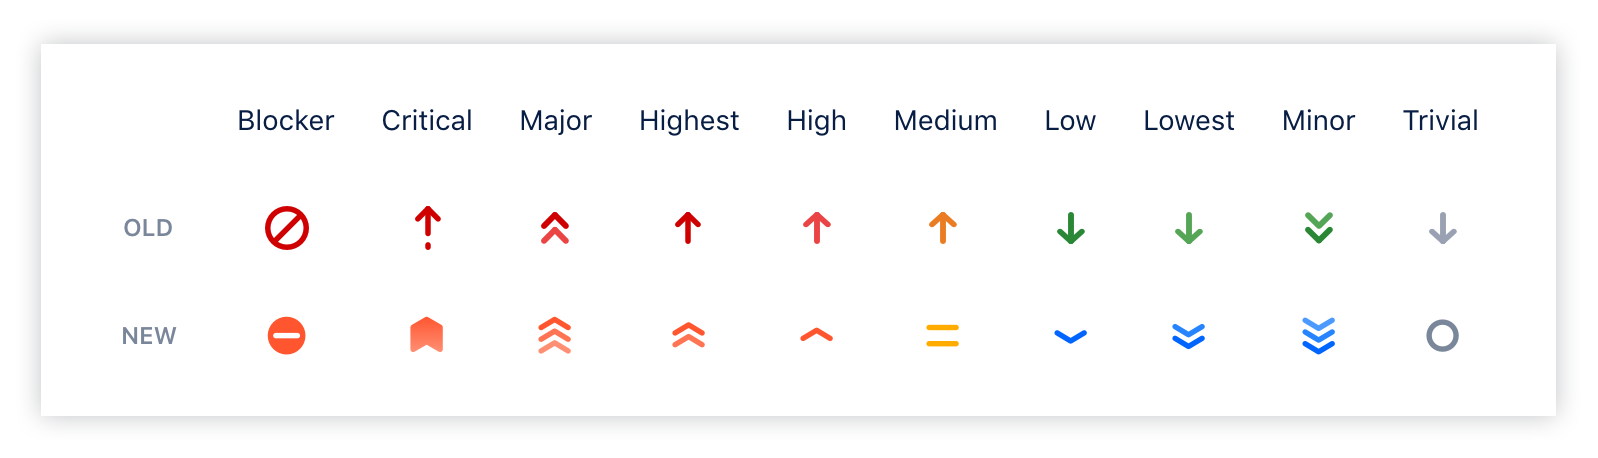The height and width of the screenshot is (458, 1598).
Task: Click the new Trivial gray circle icon
Action: tap(1442, 335)
